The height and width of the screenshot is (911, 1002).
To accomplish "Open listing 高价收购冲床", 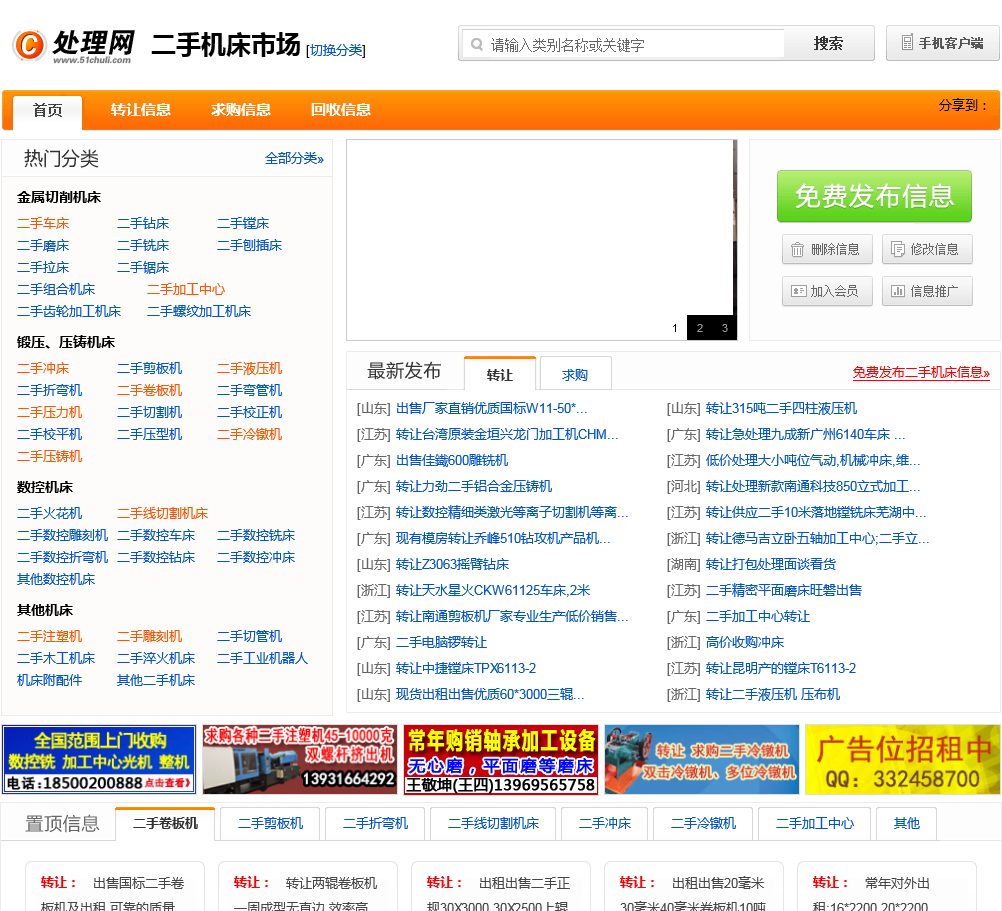I will 744,643.
